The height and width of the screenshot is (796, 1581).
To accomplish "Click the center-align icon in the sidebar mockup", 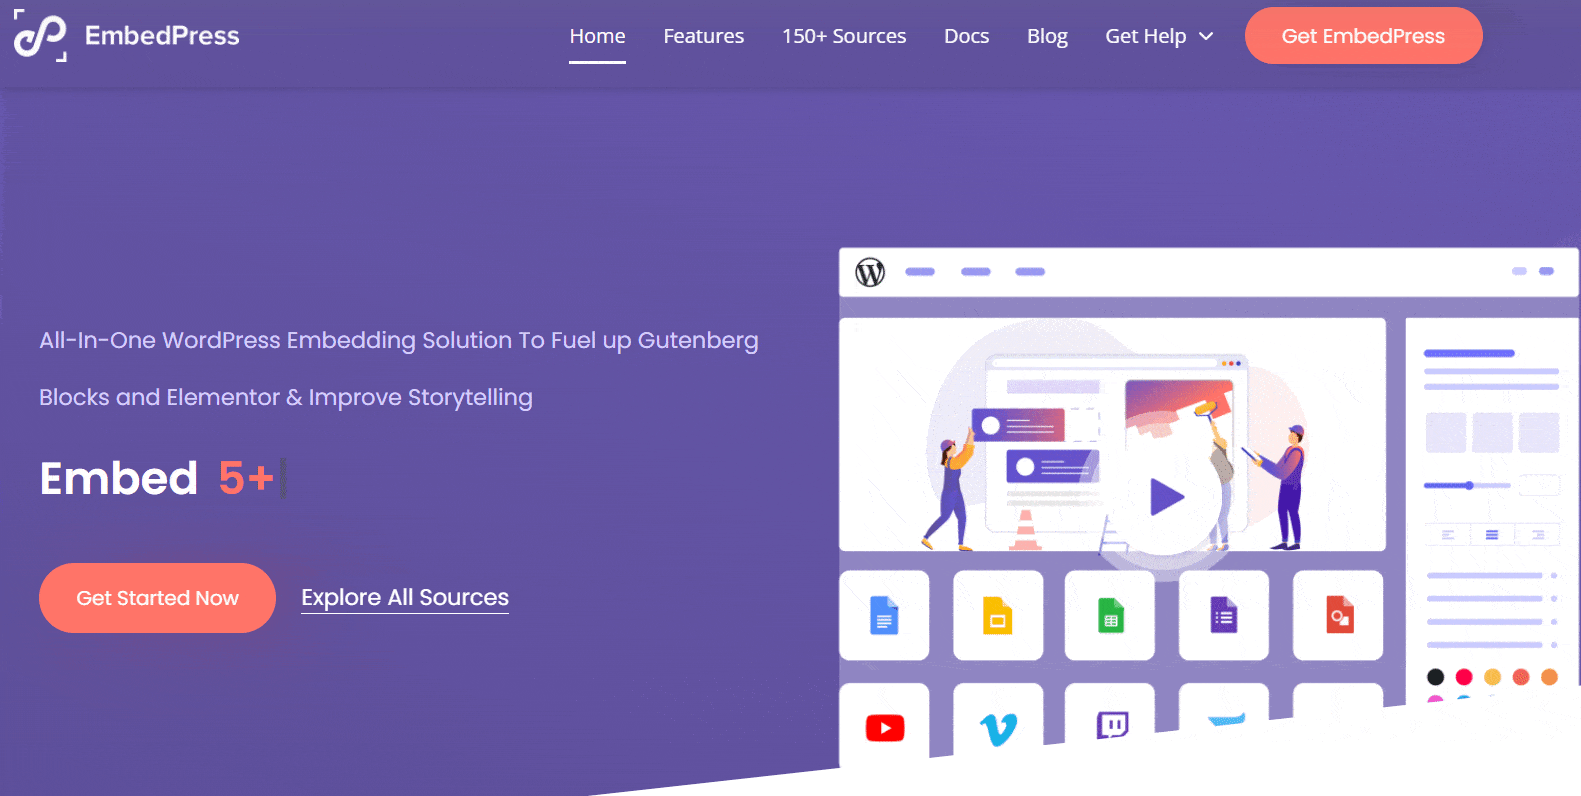I will coord(1492,535).
